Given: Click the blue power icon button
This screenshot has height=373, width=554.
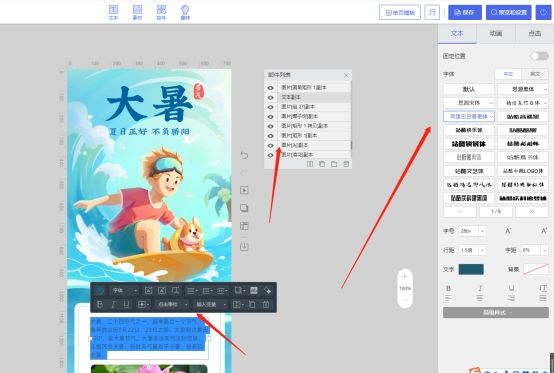Looking at the screenshot, I should (543, 12).
